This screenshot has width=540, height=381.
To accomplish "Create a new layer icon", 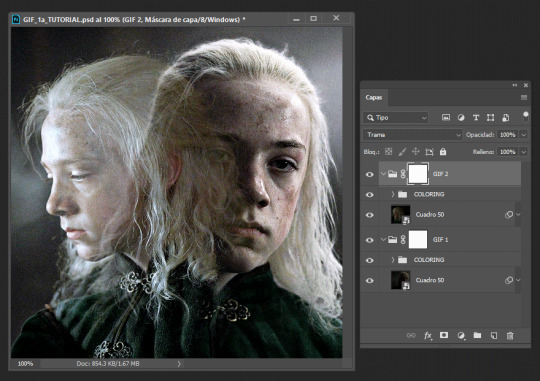I will pyautogui.click(x=494, y=335).
